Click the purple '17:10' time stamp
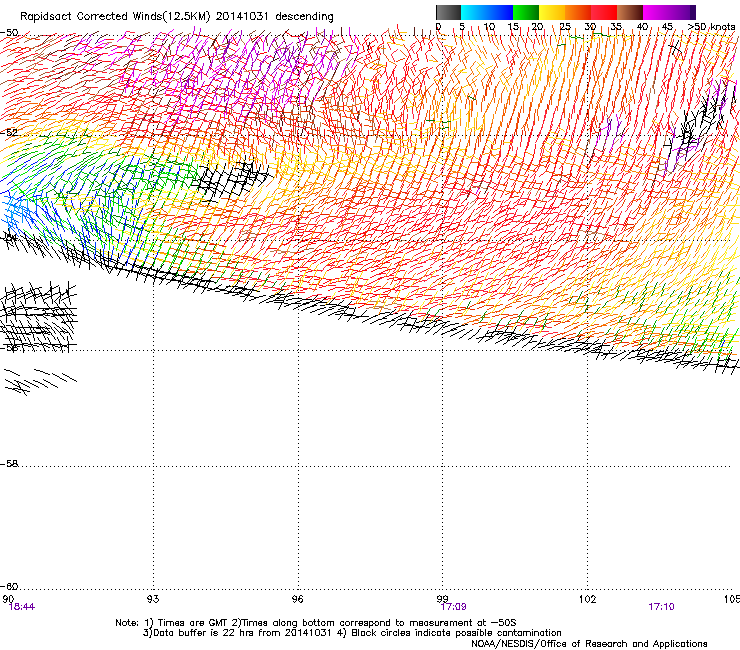 [x=661, y=607]
